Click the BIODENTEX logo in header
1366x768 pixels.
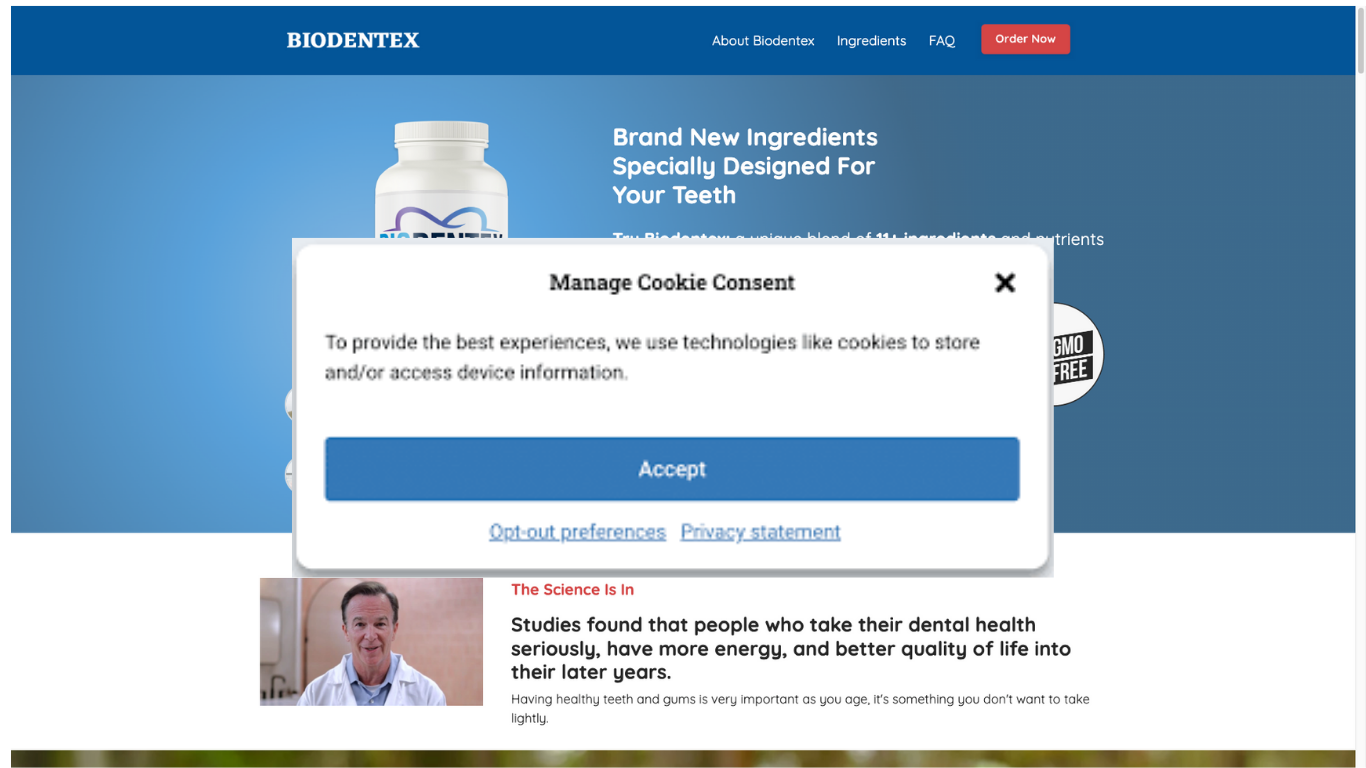click(353, 40)
